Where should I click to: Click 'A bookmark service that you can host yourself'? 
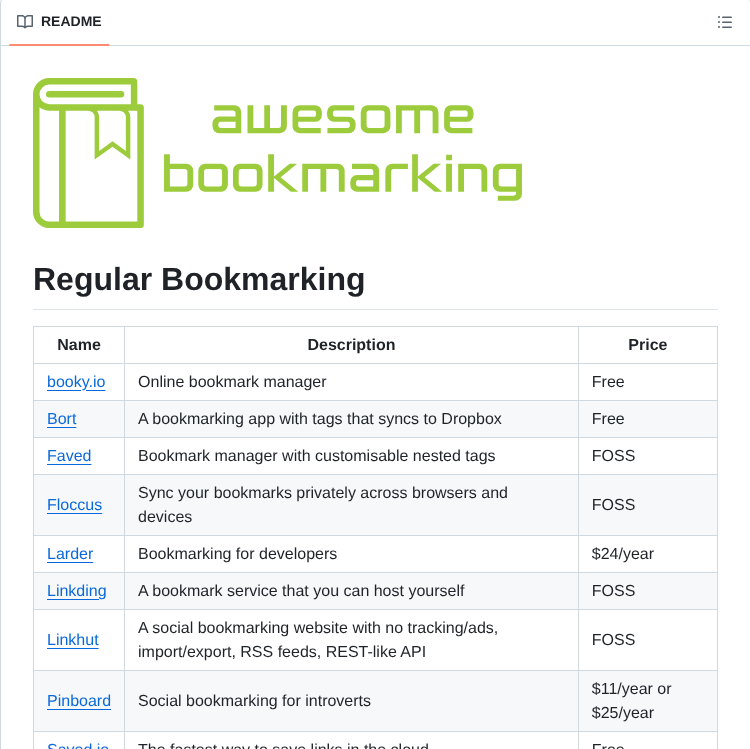[301, 591]
